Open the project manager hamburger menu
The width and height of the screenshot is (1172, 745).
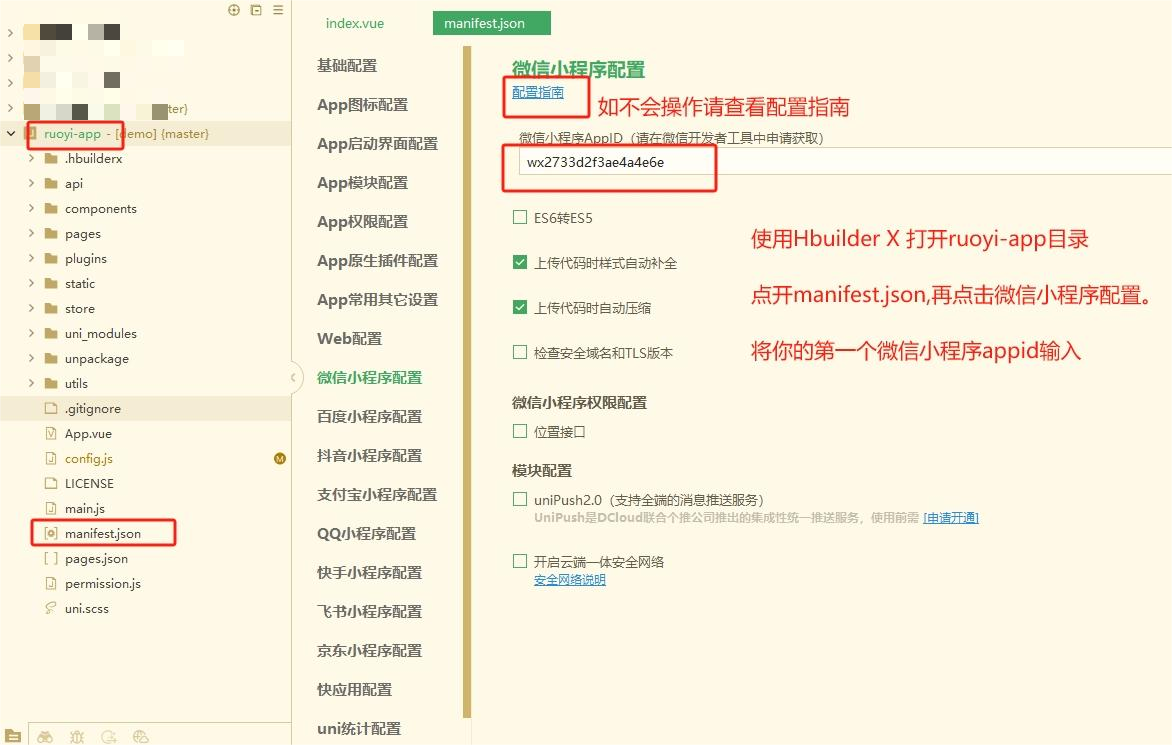click(x=278, y=10)
